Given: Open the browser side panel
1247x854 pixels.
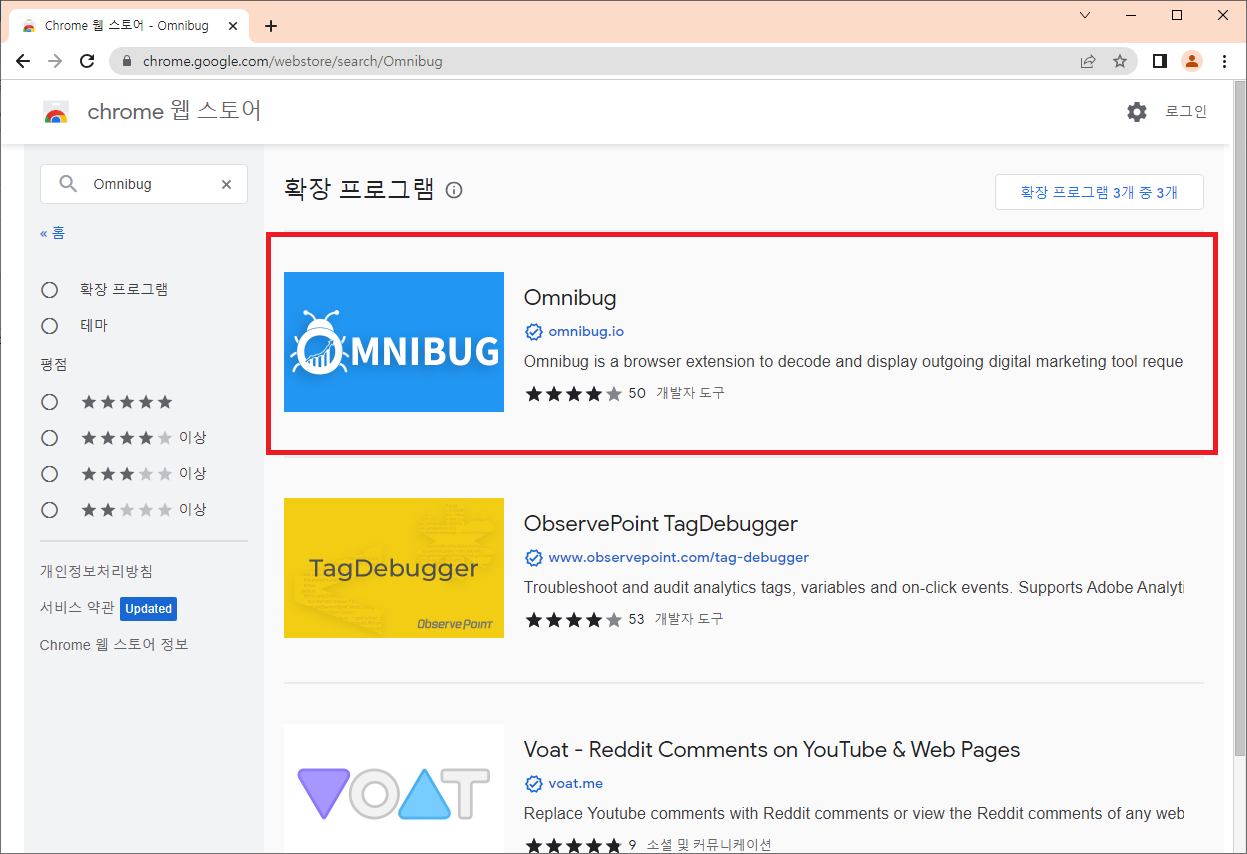Looking at the screenshot, I should click(1160, 61).
